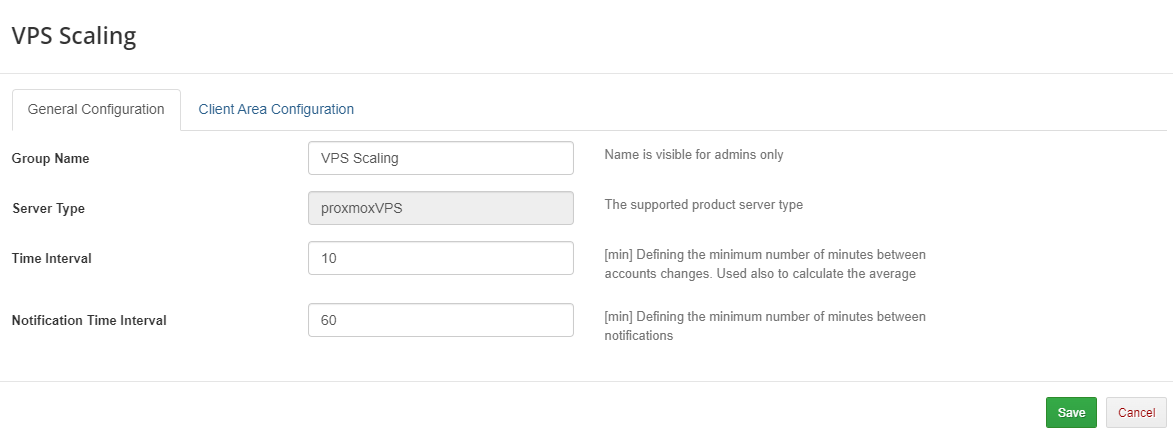Click the Time Interval label

51,258
